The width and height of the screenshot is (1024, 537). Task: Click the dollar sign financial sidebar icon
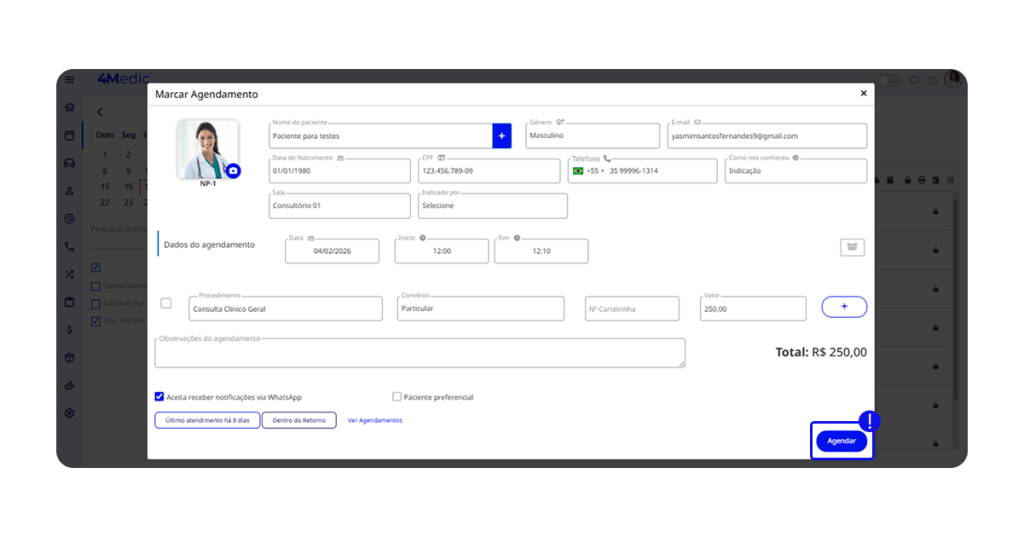[x=69, y=329]
